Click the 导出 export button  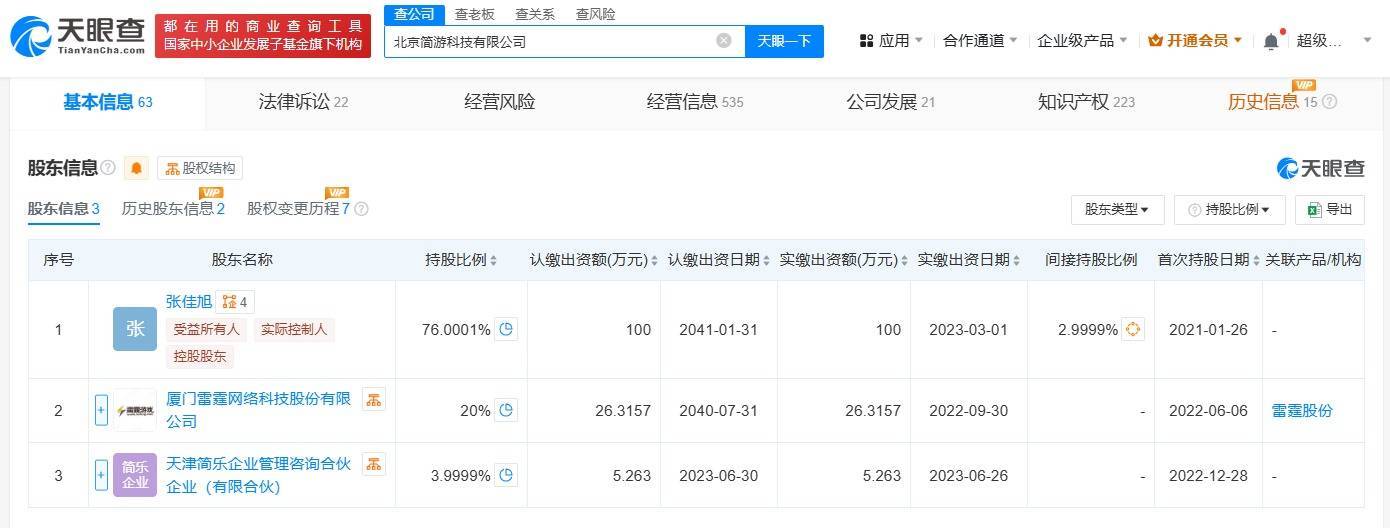(1330, 210)
